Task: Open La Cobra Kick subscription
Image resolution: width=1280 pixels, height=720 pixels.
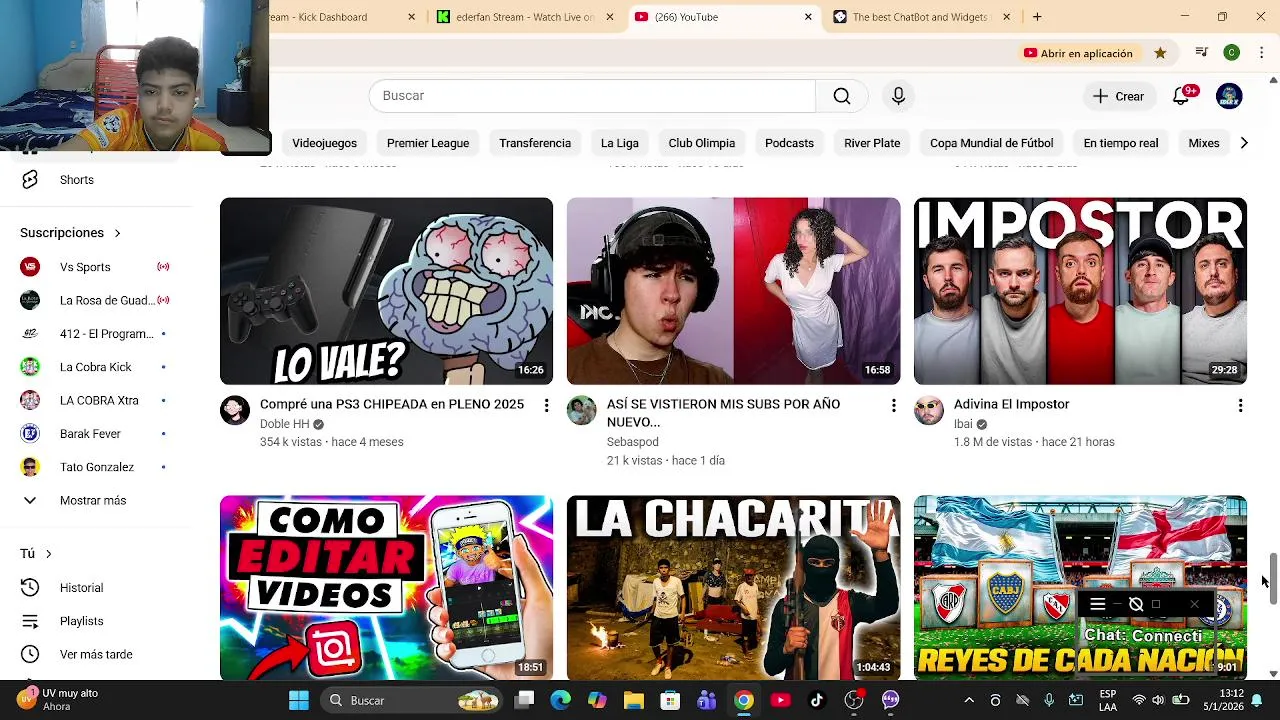Action: pos(96,367)
